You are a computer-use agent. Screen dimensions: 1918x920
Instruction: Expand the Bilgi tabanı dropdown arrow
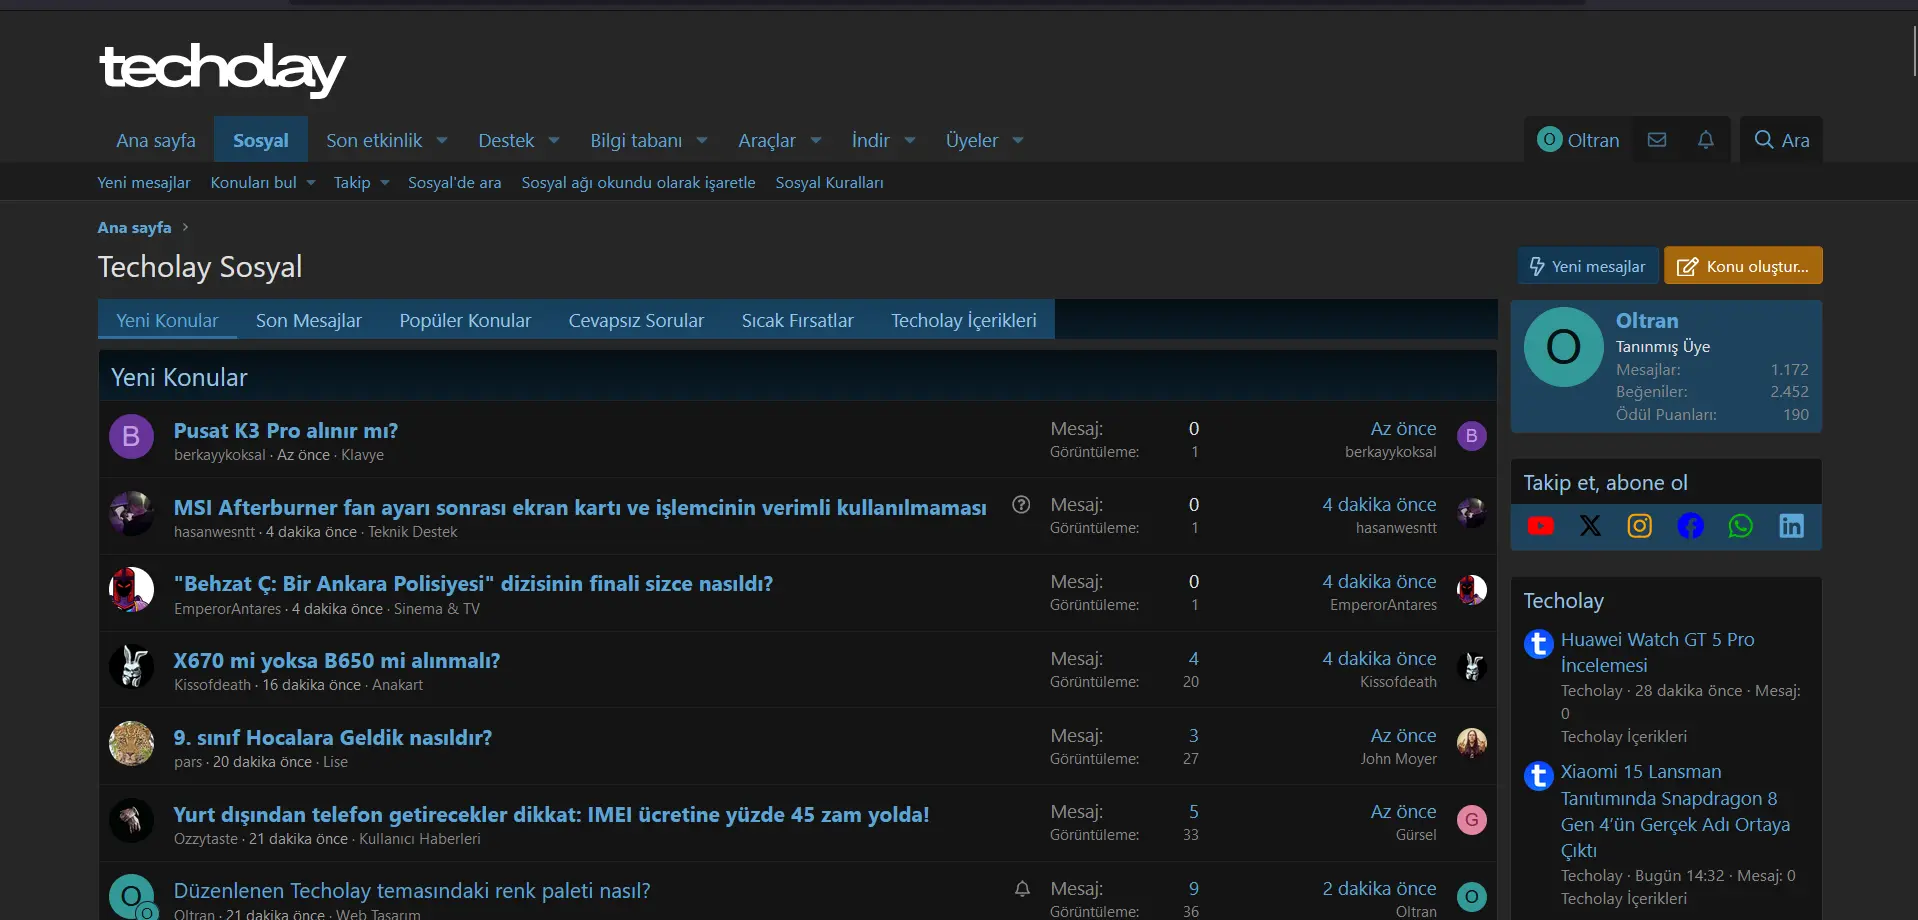pos(702,141)
